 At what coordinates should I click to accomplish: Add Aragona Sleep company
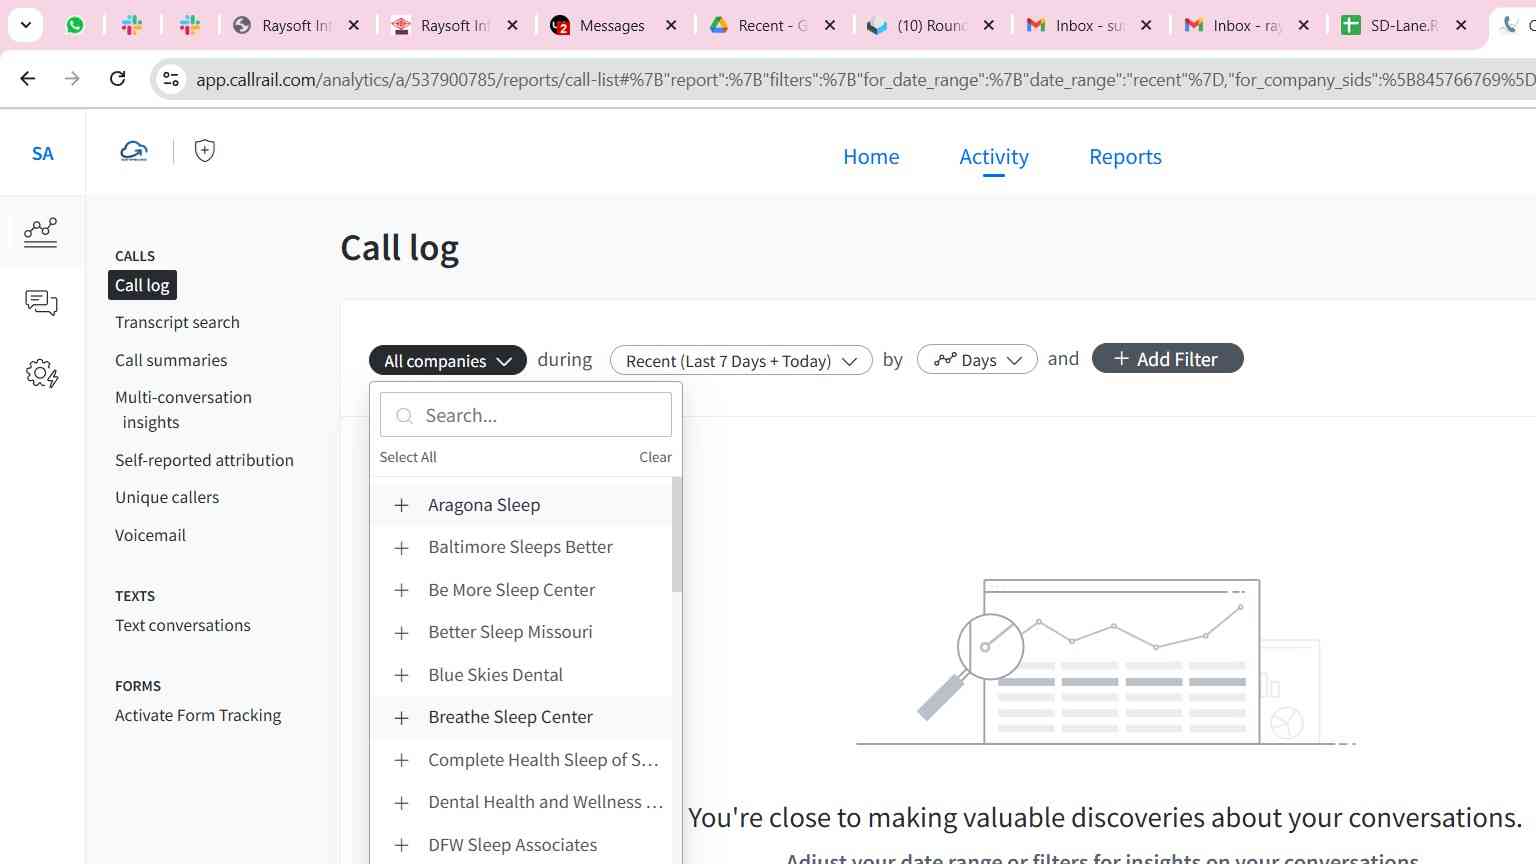520,505
